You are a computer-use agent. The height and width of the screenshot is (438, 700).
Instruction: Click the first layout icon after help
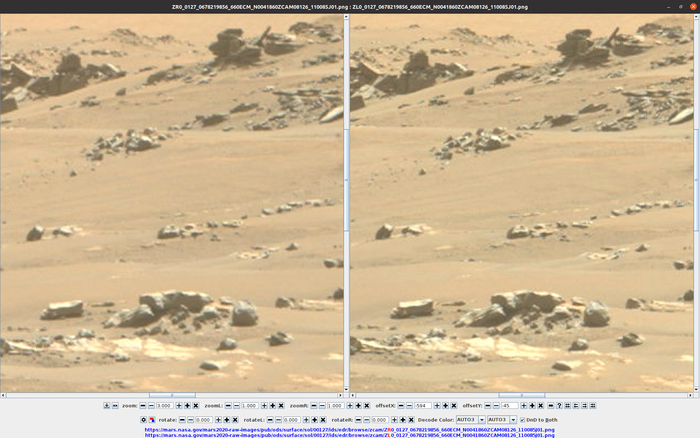coord(567,405)
